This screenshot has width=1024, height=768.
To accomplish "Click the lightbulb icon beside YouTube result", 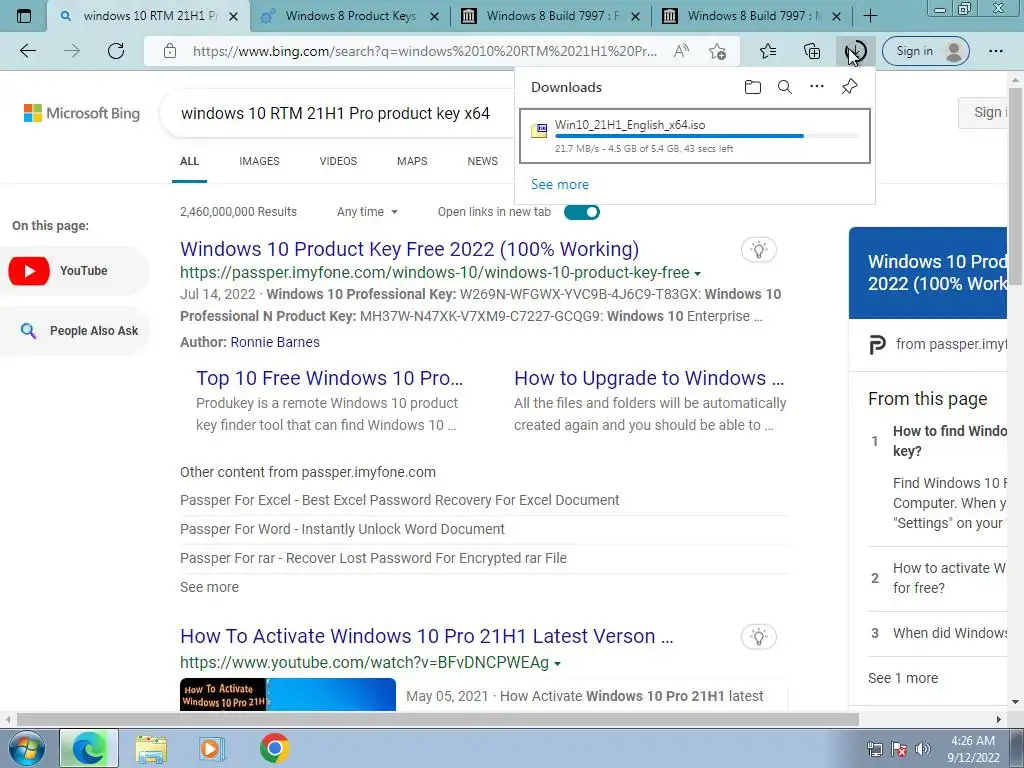I will click(x=759, y=637).
